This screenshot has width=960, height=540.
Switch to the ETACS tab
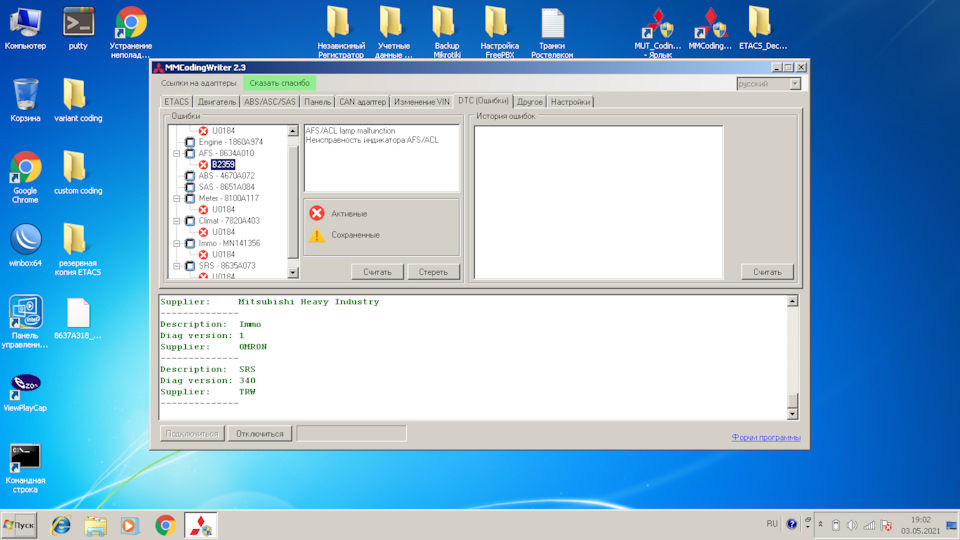click(x=176, y=102)
